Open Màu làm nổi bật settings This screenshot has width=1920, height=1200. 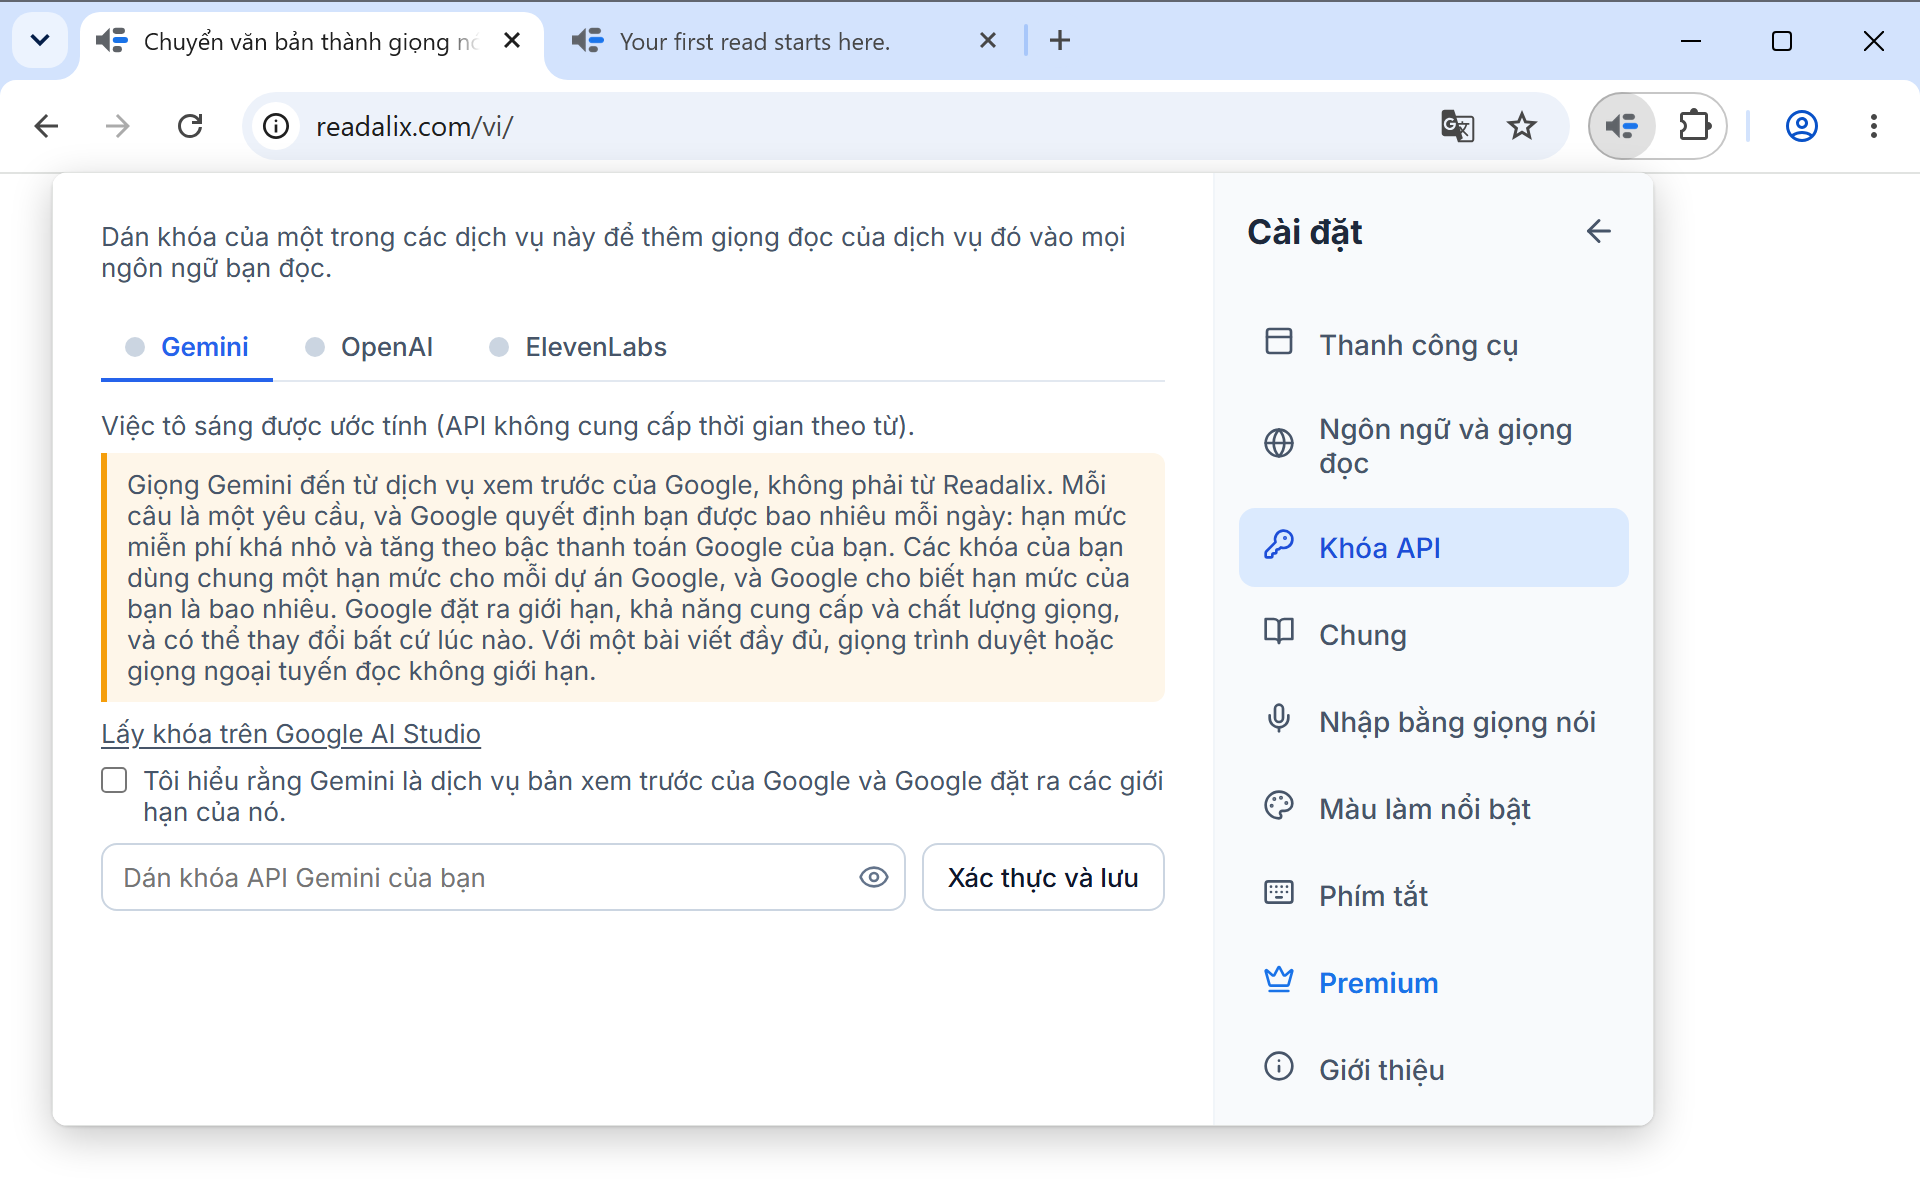1433,809
